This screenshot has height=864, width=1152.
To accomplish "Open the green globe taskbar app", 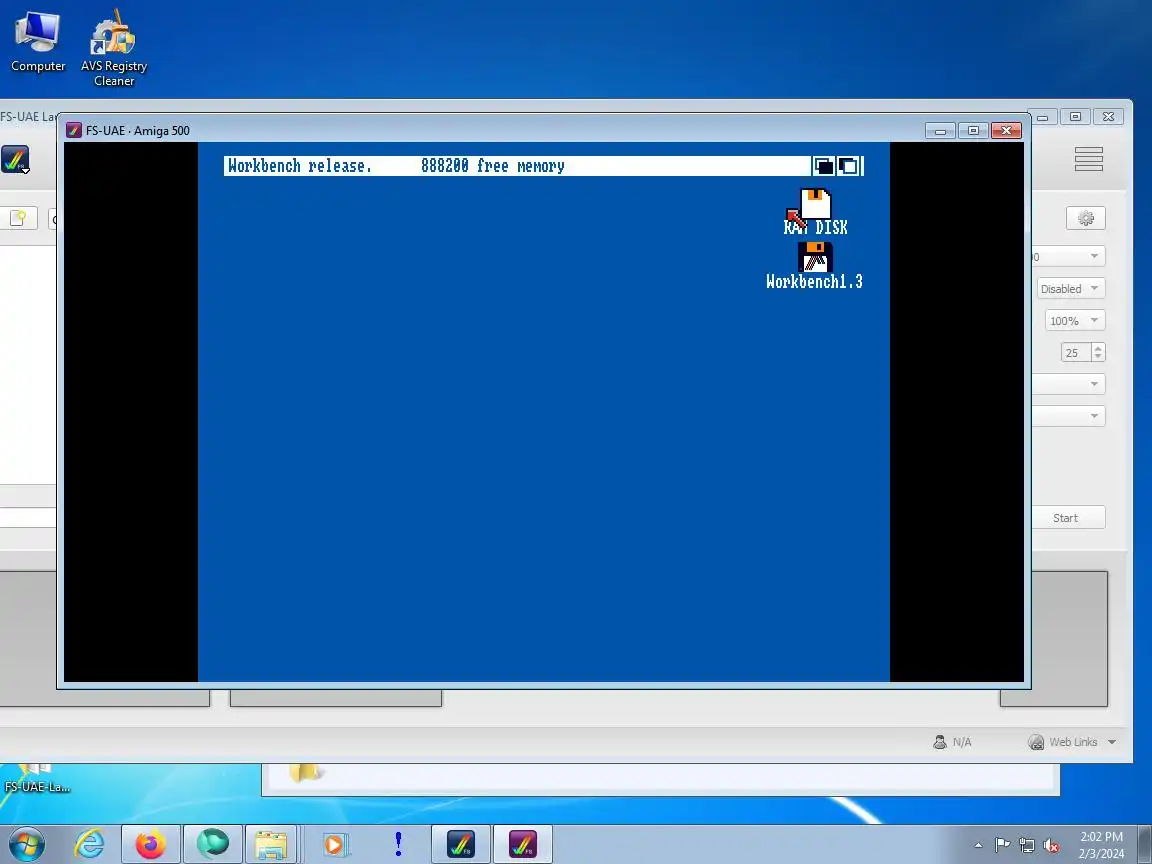I will (212, 844).
